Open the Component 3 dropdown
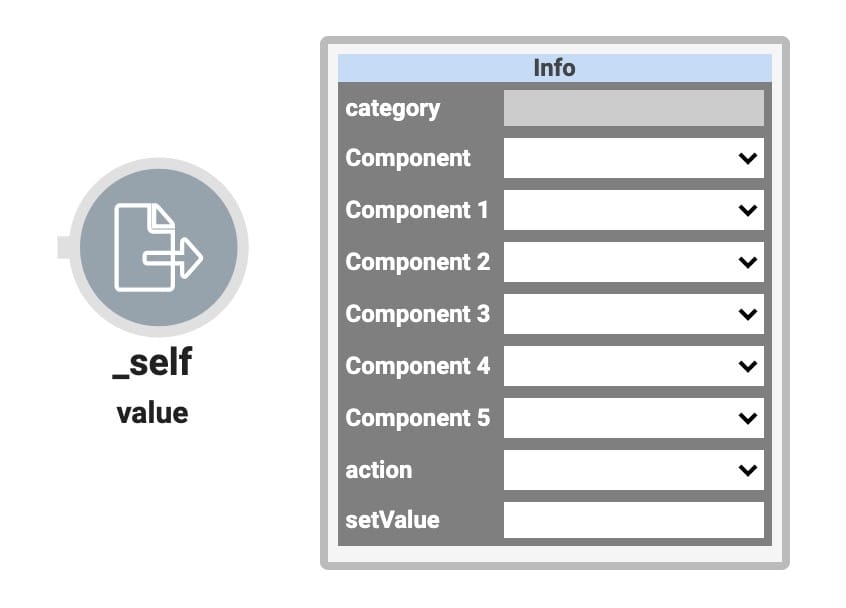846x608 pixels. (x=633, y=314)
